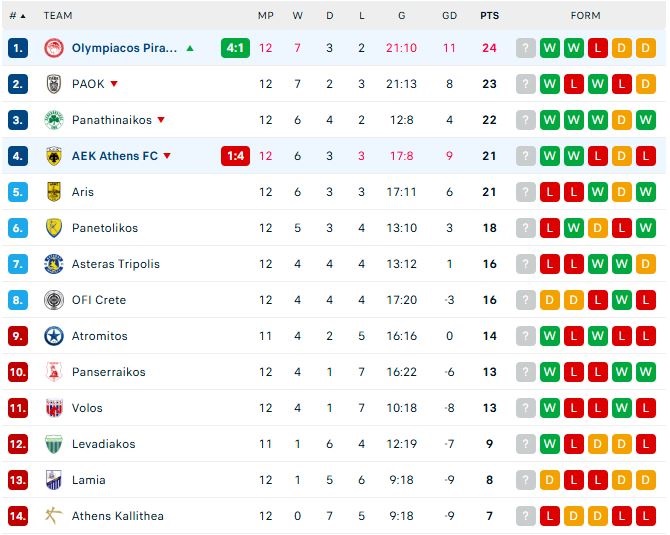
Task: Sort standings by the PTS column header
Action: coord(489,16)
